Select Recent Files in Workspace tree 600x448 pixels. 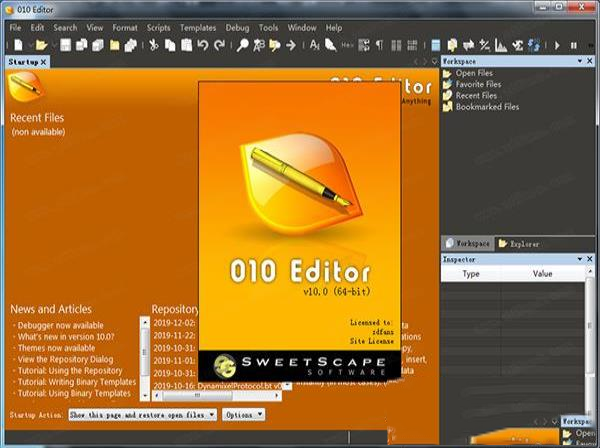coord(476,96)
